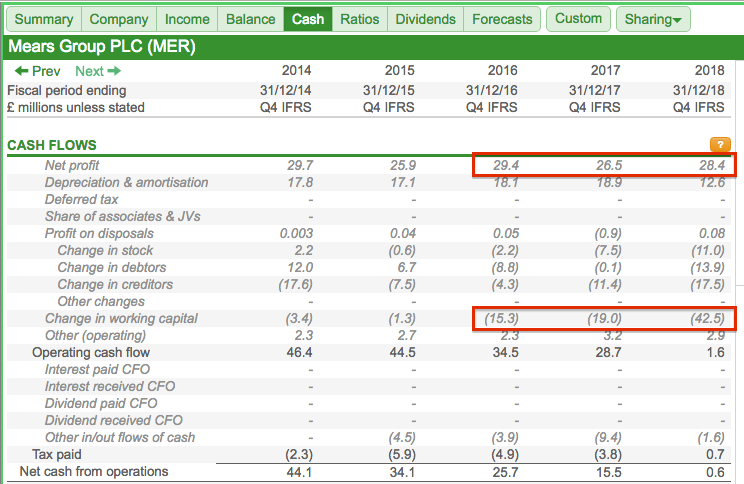The width and height of the screenshot is (744, 484).
Task: Click the 2014 change in creditors (17.6)
Action: [x=296, y=285]
